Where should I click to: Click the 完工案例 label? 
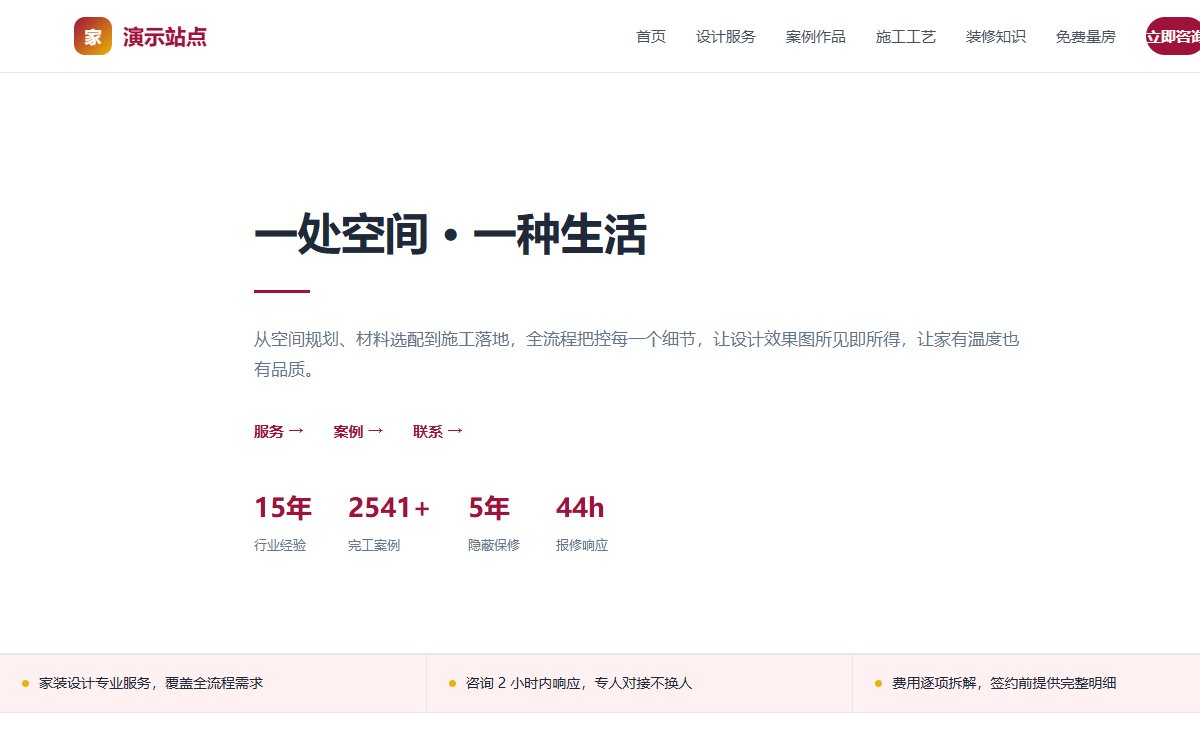[x=374, y=545]
